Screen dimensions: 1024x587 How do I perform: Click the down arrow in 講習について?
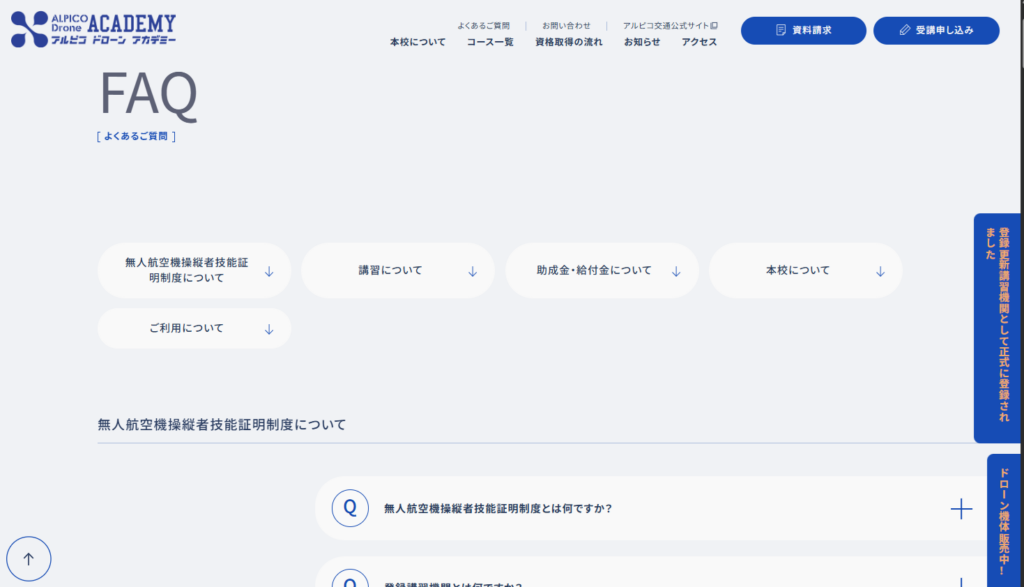(472, 271)
